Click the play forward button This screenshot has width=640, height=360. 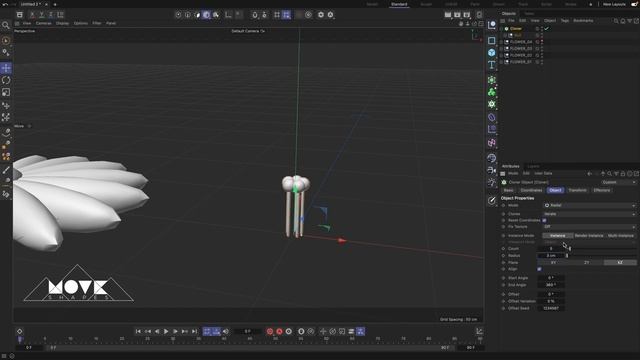tap(166, 331)
